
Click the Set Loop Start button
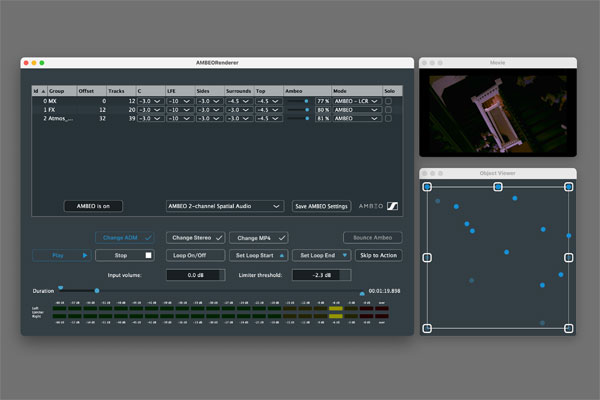[259, 255]
